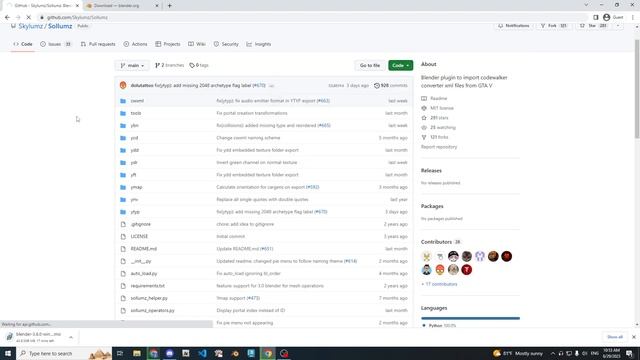Open the 281 stars link
640x360 pixels.
(435, 118)
